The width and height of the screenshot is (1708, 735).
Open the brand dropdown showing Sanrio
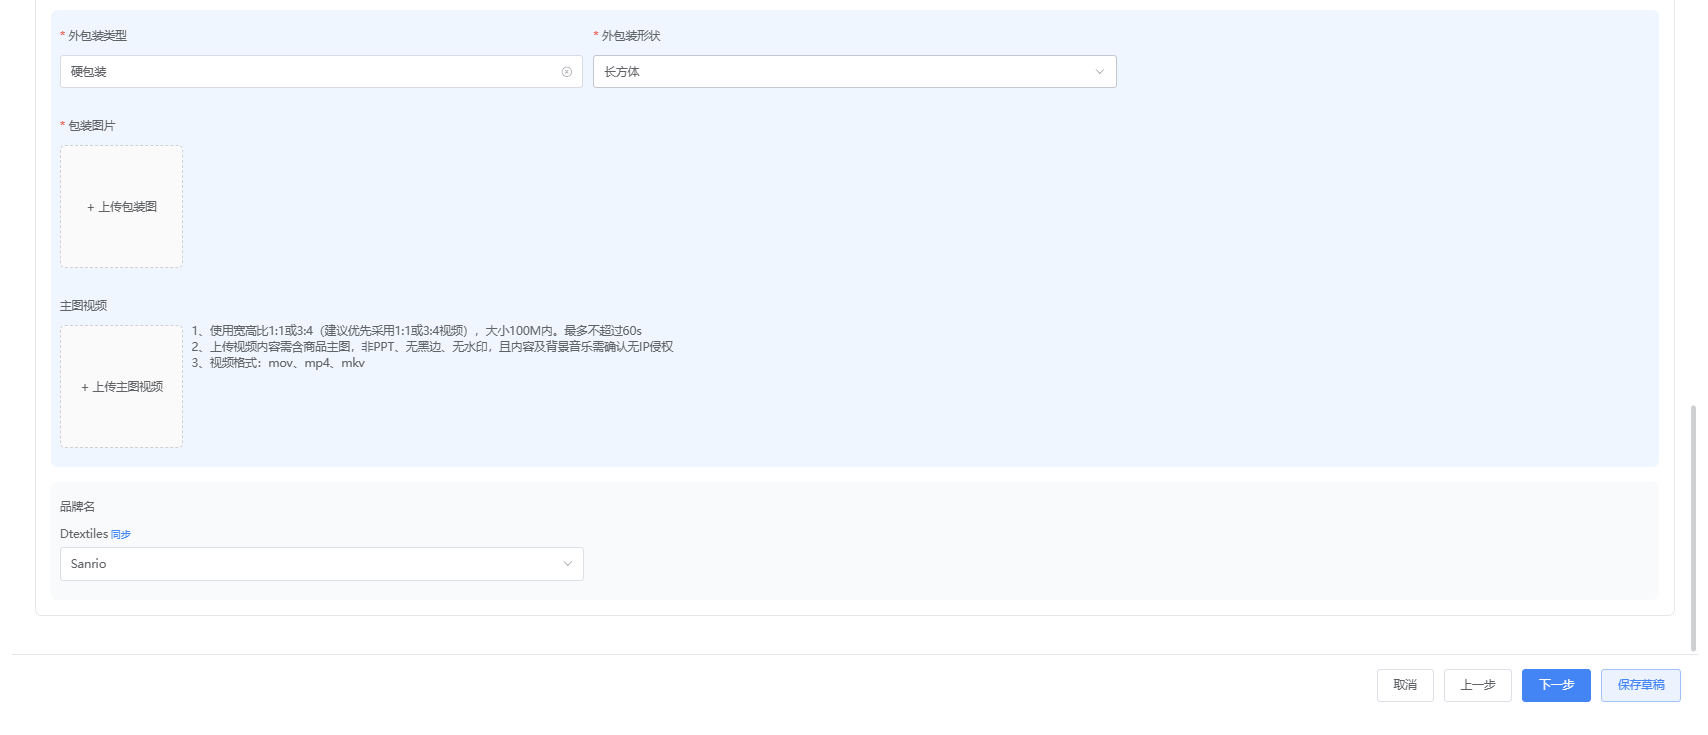point(322,564)
